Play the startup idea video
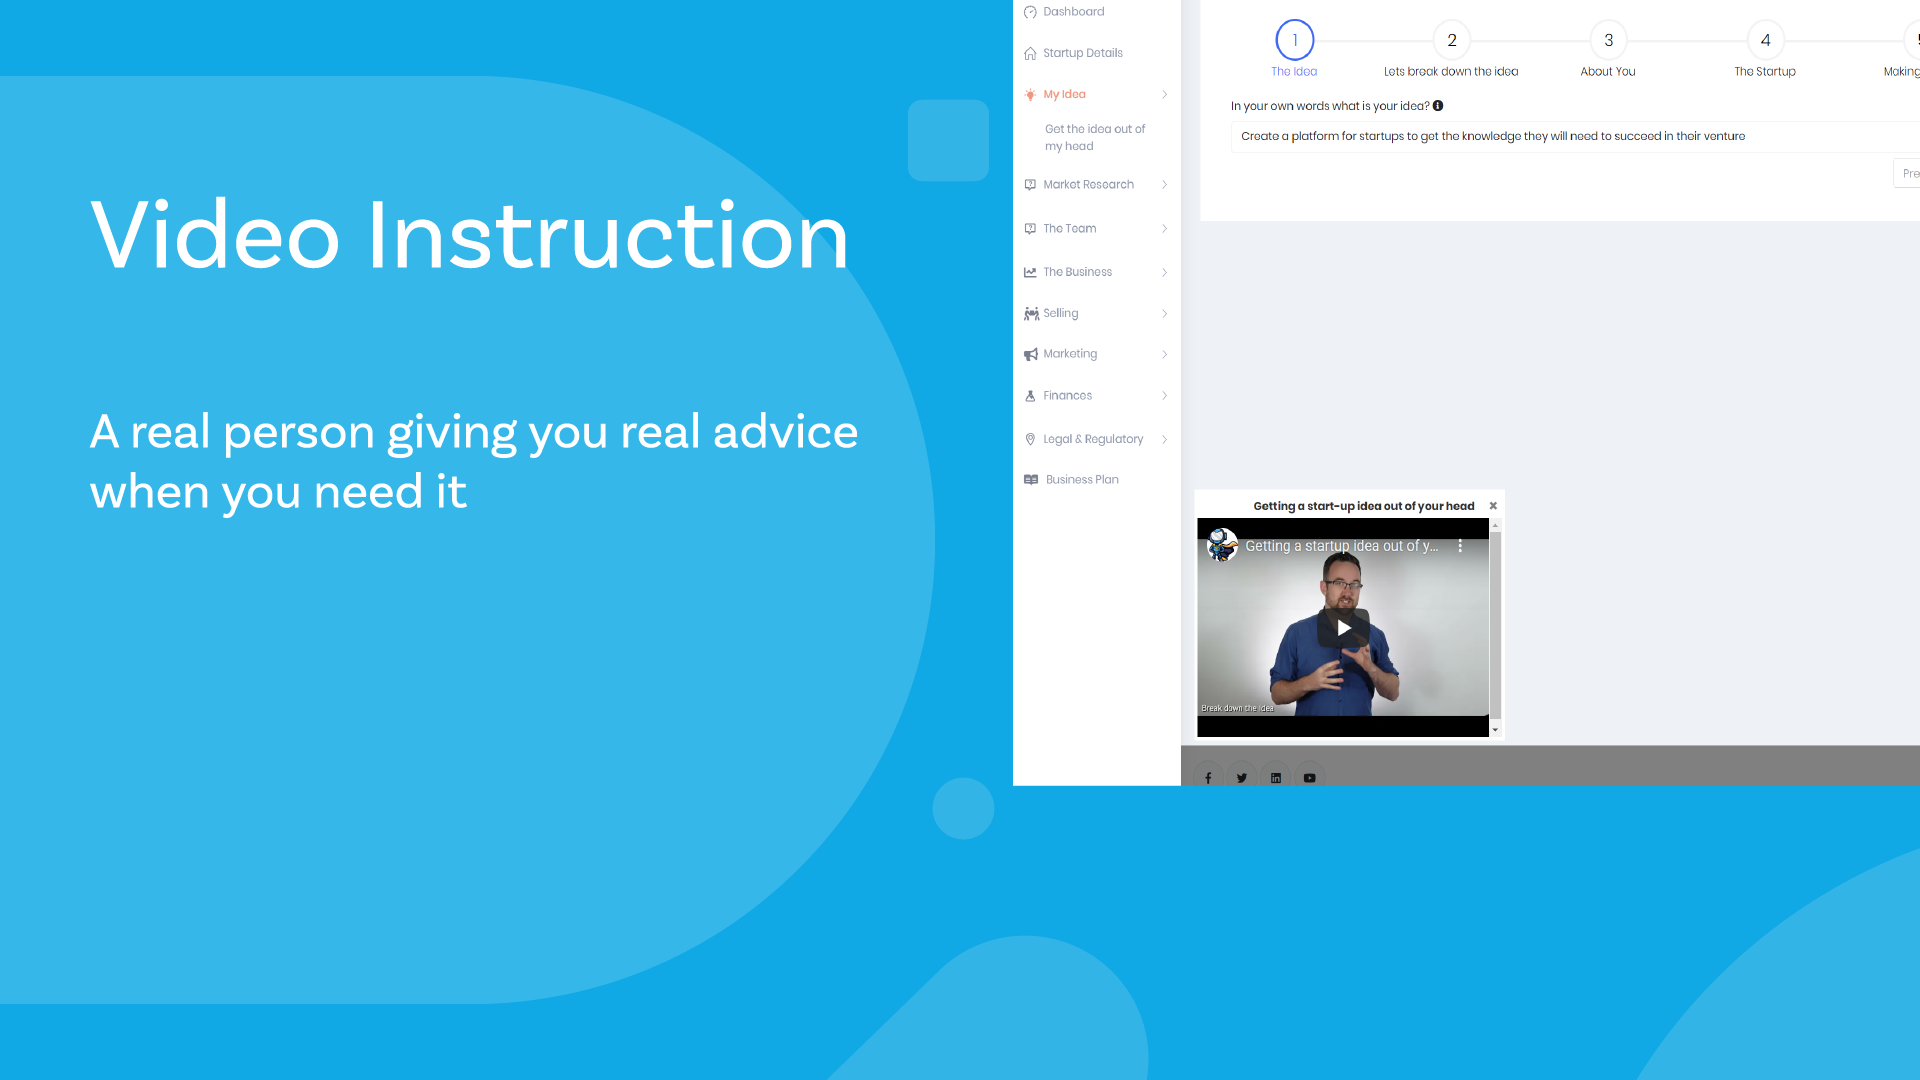 click(x=1343, y=628)
